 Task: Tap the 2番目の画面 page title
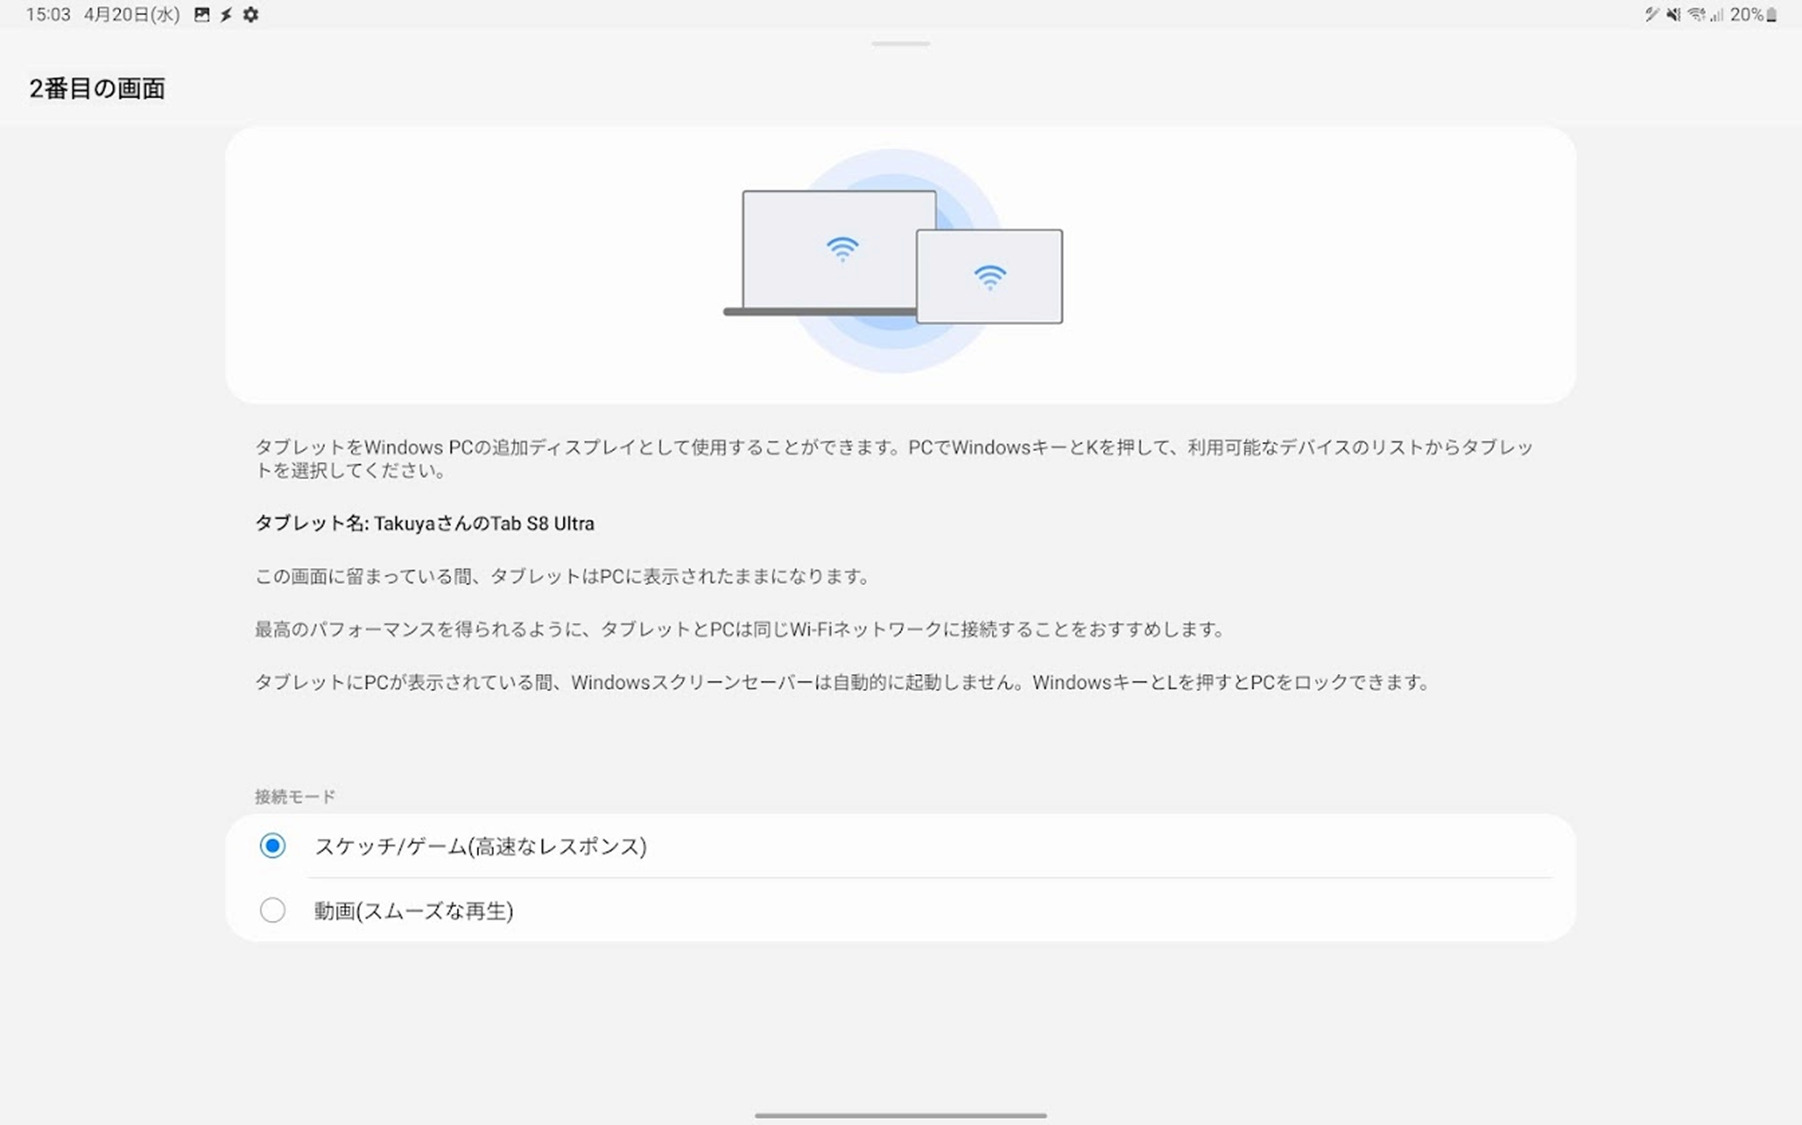pos(97,89)
